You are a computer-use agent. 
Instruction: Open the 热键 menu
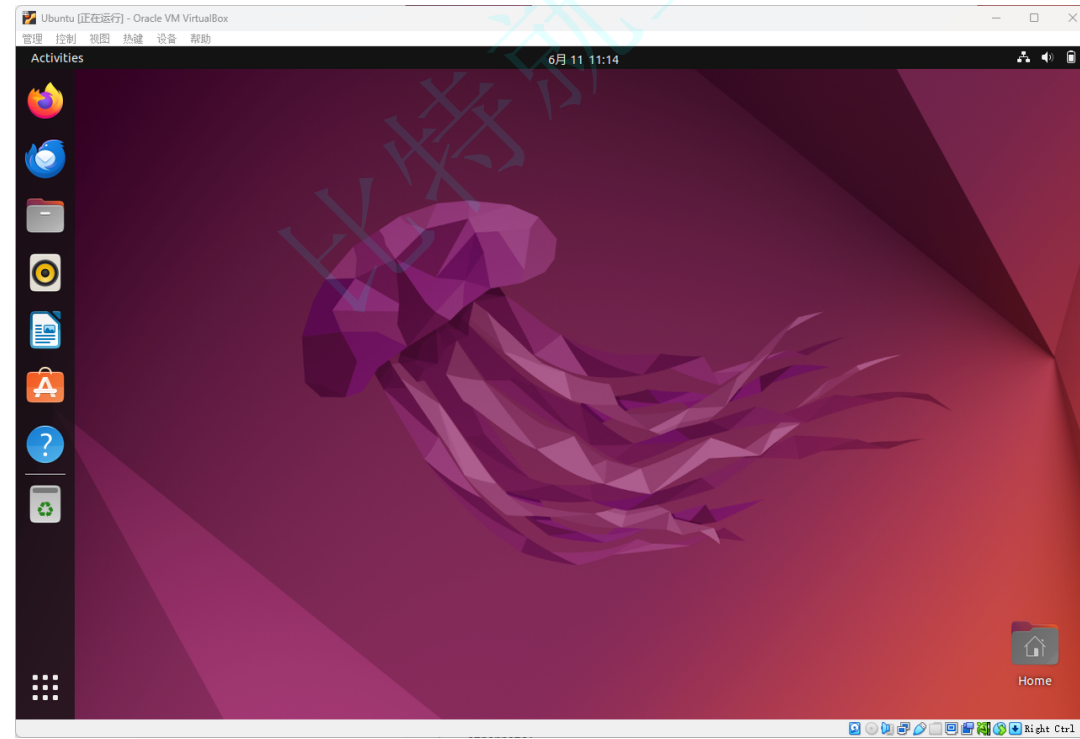[133, 39]
